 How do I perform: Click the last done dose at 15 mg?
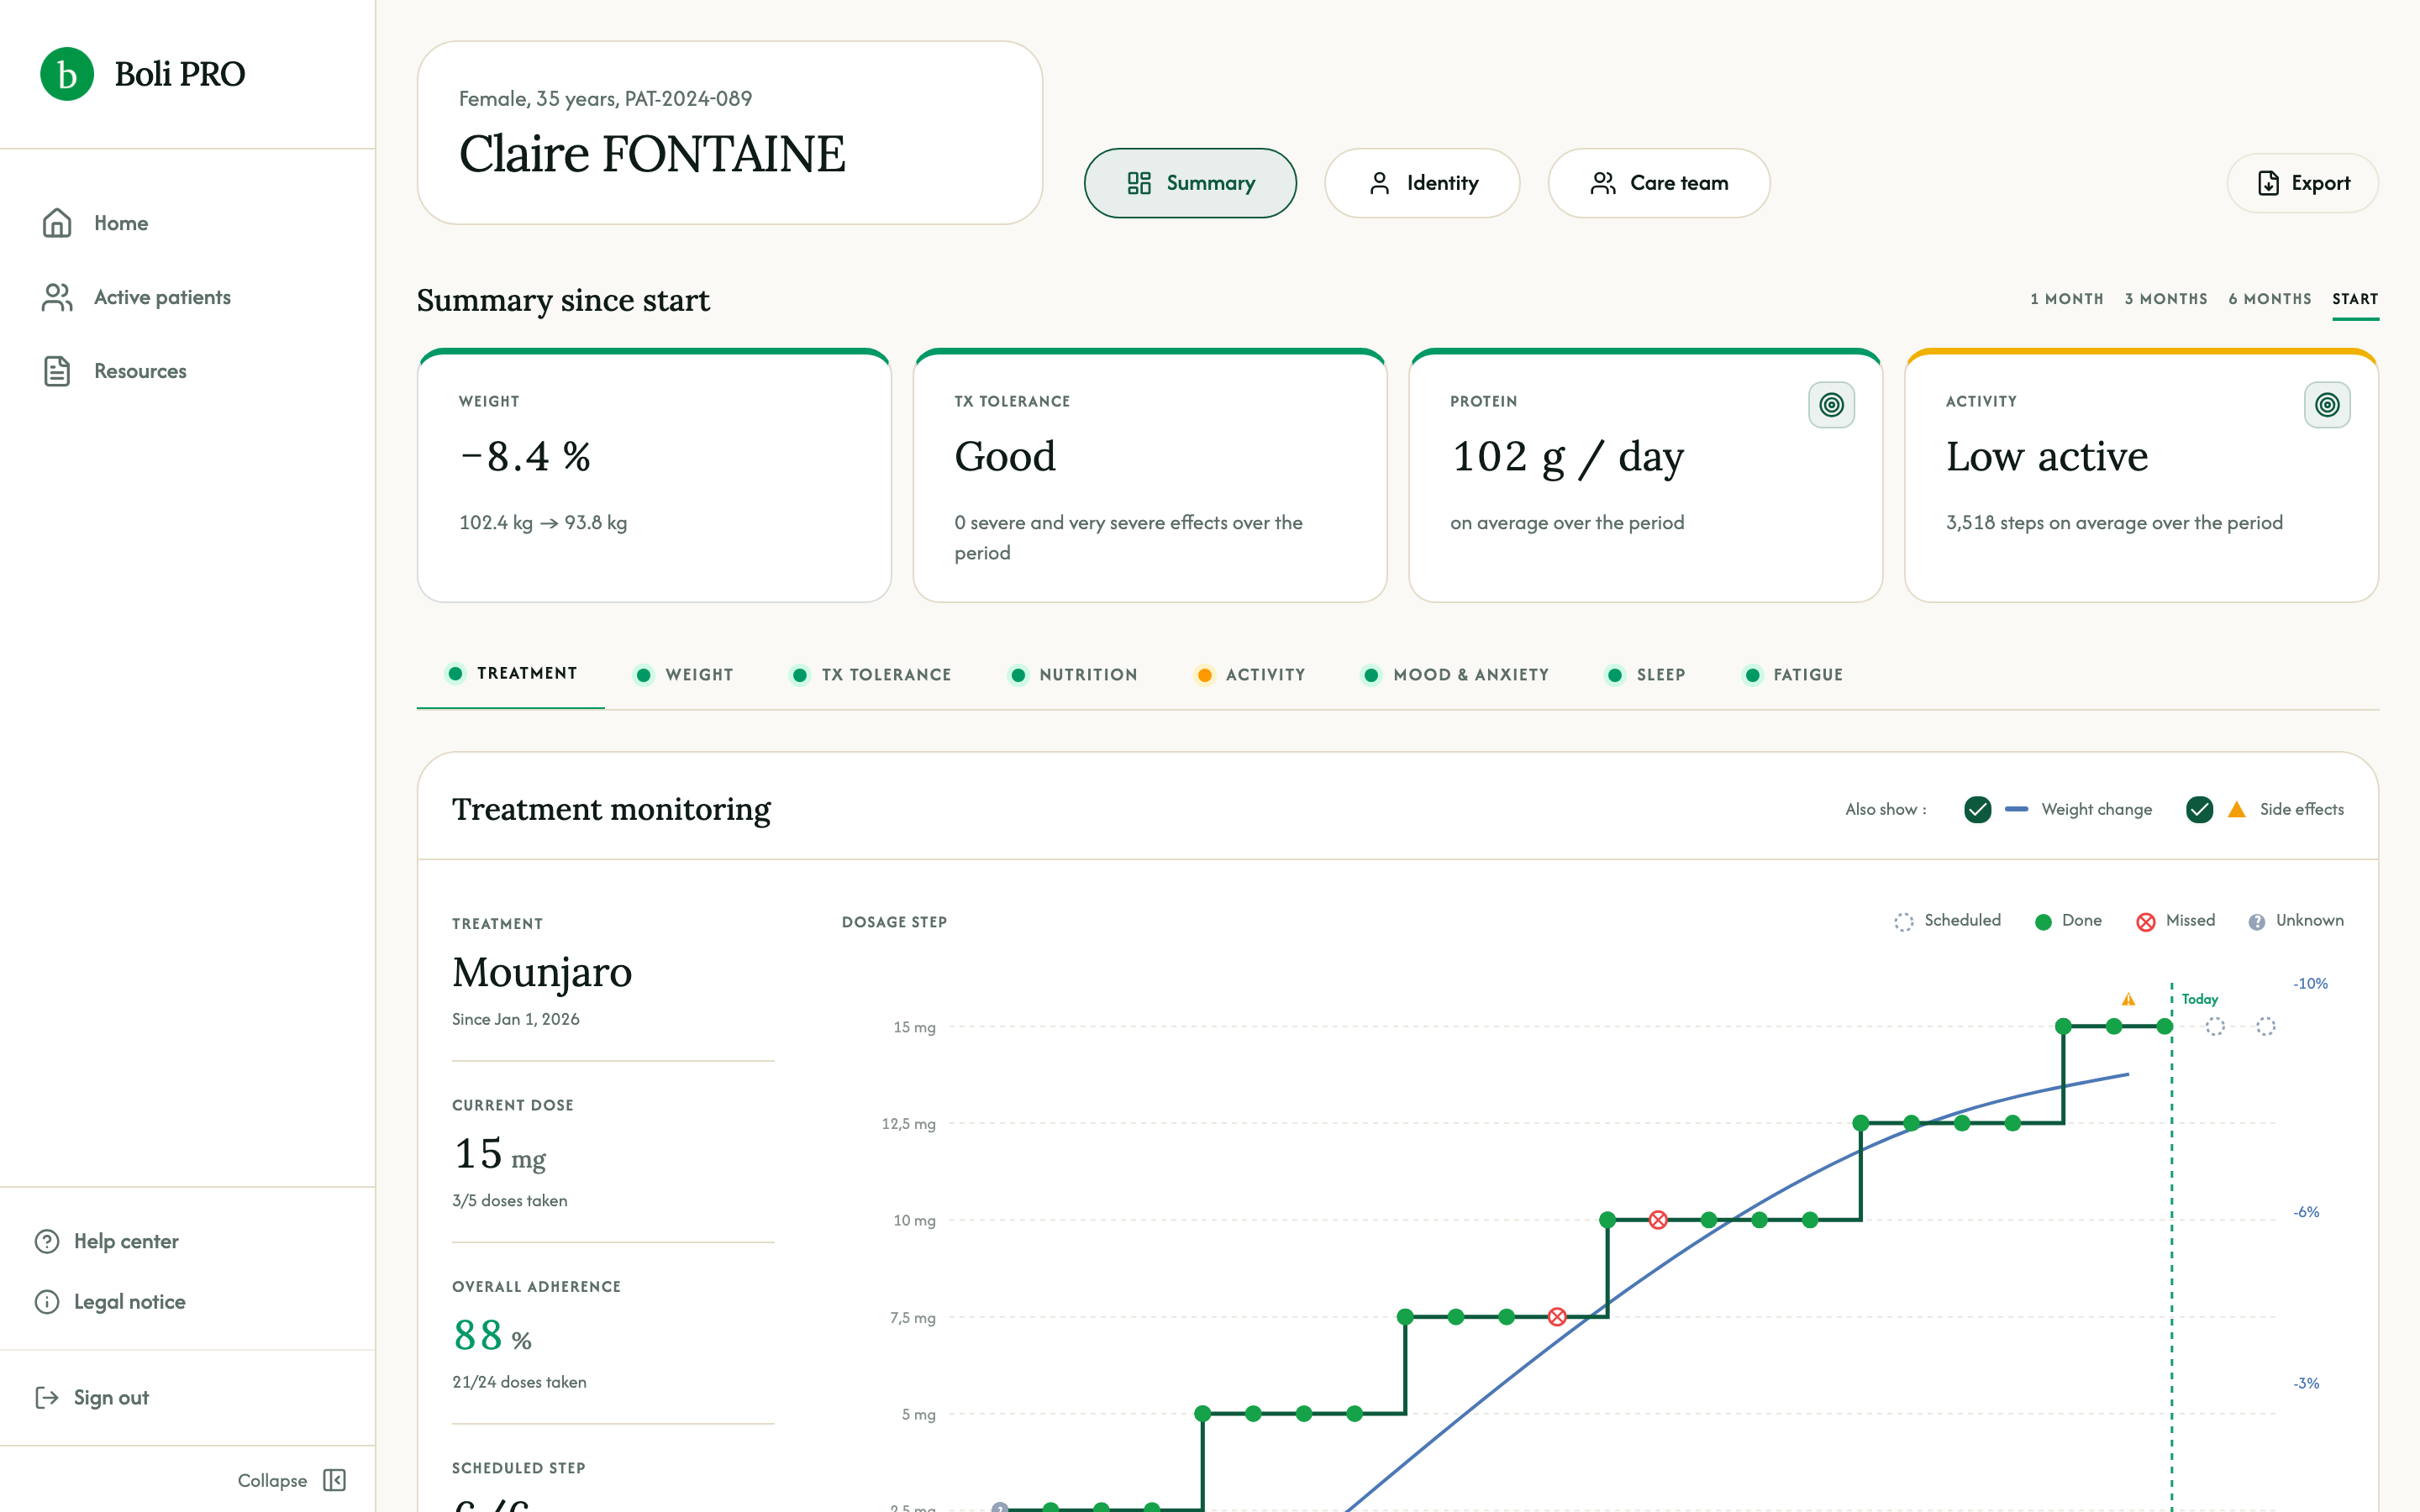pyautogui.click(x=2164, y=1026)
